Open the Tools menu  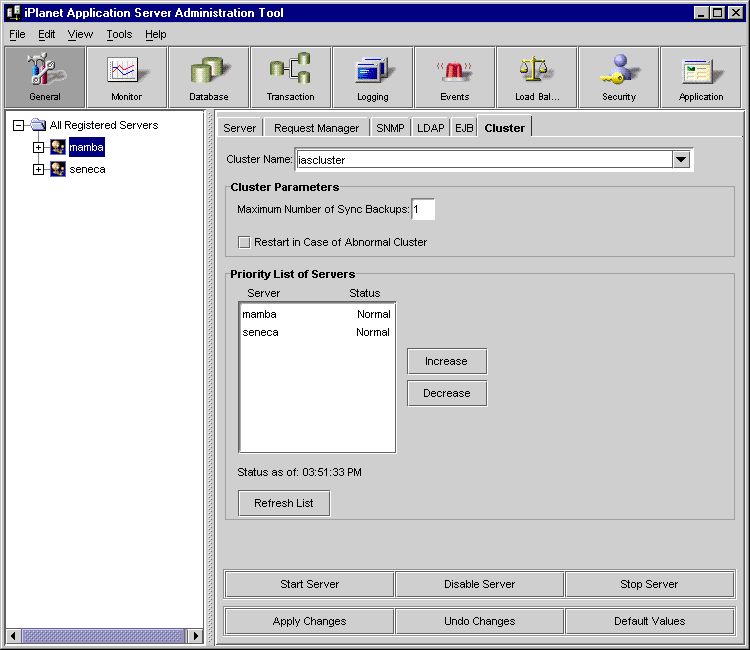click(119, 34)
